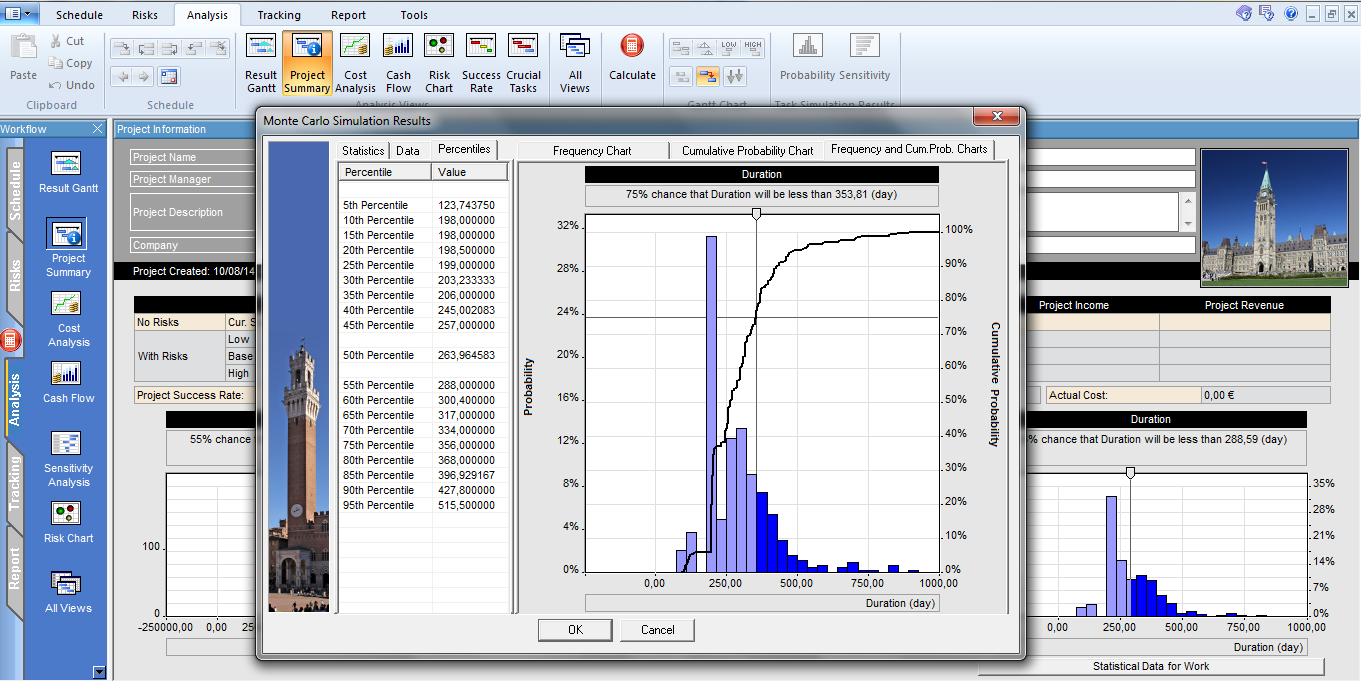Show the Success Rate view

point(481,63)
